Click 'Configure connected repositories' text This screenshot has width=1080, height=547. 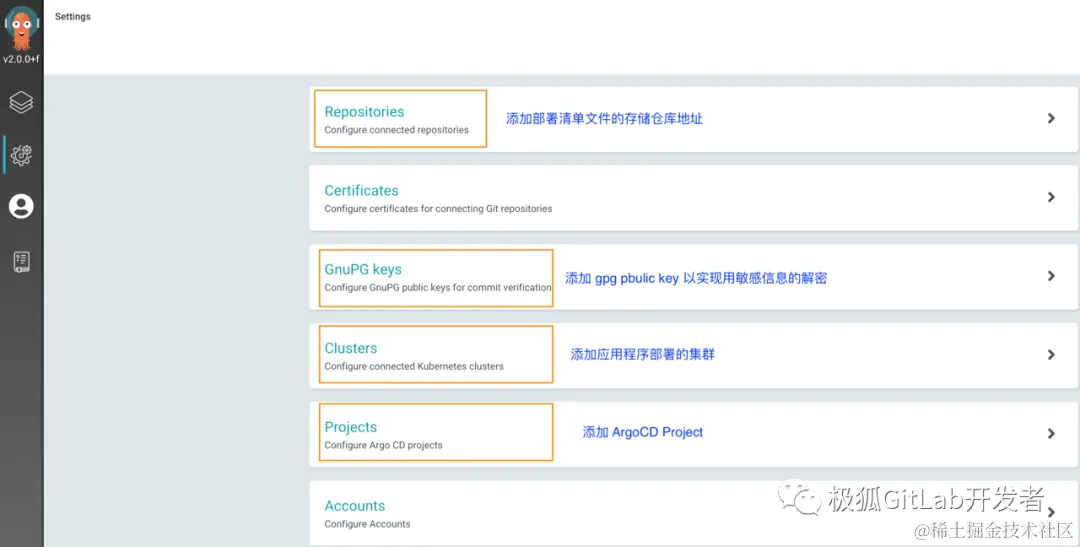[x=397, y=130]
